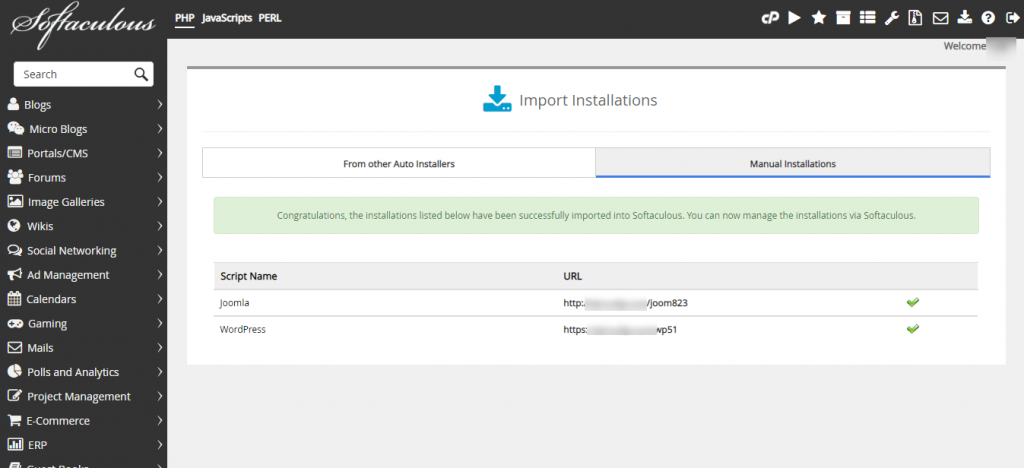Viewport: 1024px width, 468px height.
Task: Switch to the JavaScripts tab
Action: (x=227, y=18)
